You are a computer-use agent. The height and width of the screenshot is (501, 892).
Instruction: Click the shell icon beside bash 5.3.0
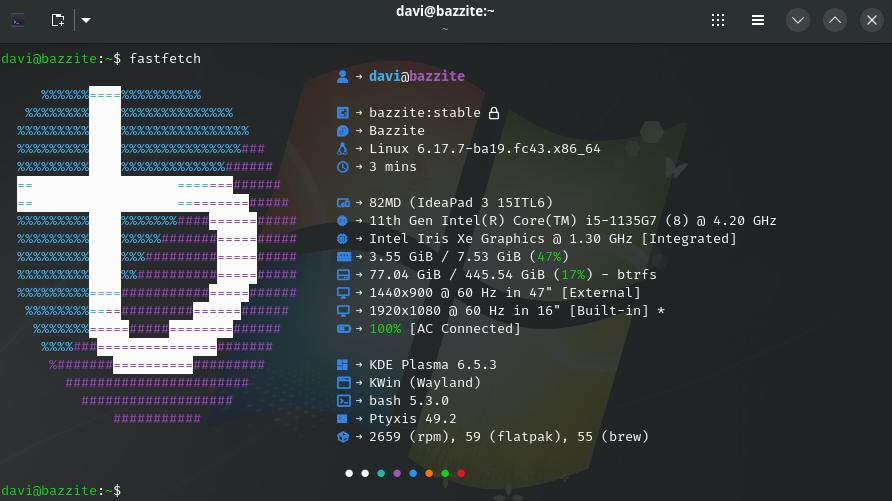(x=344, y=401)
